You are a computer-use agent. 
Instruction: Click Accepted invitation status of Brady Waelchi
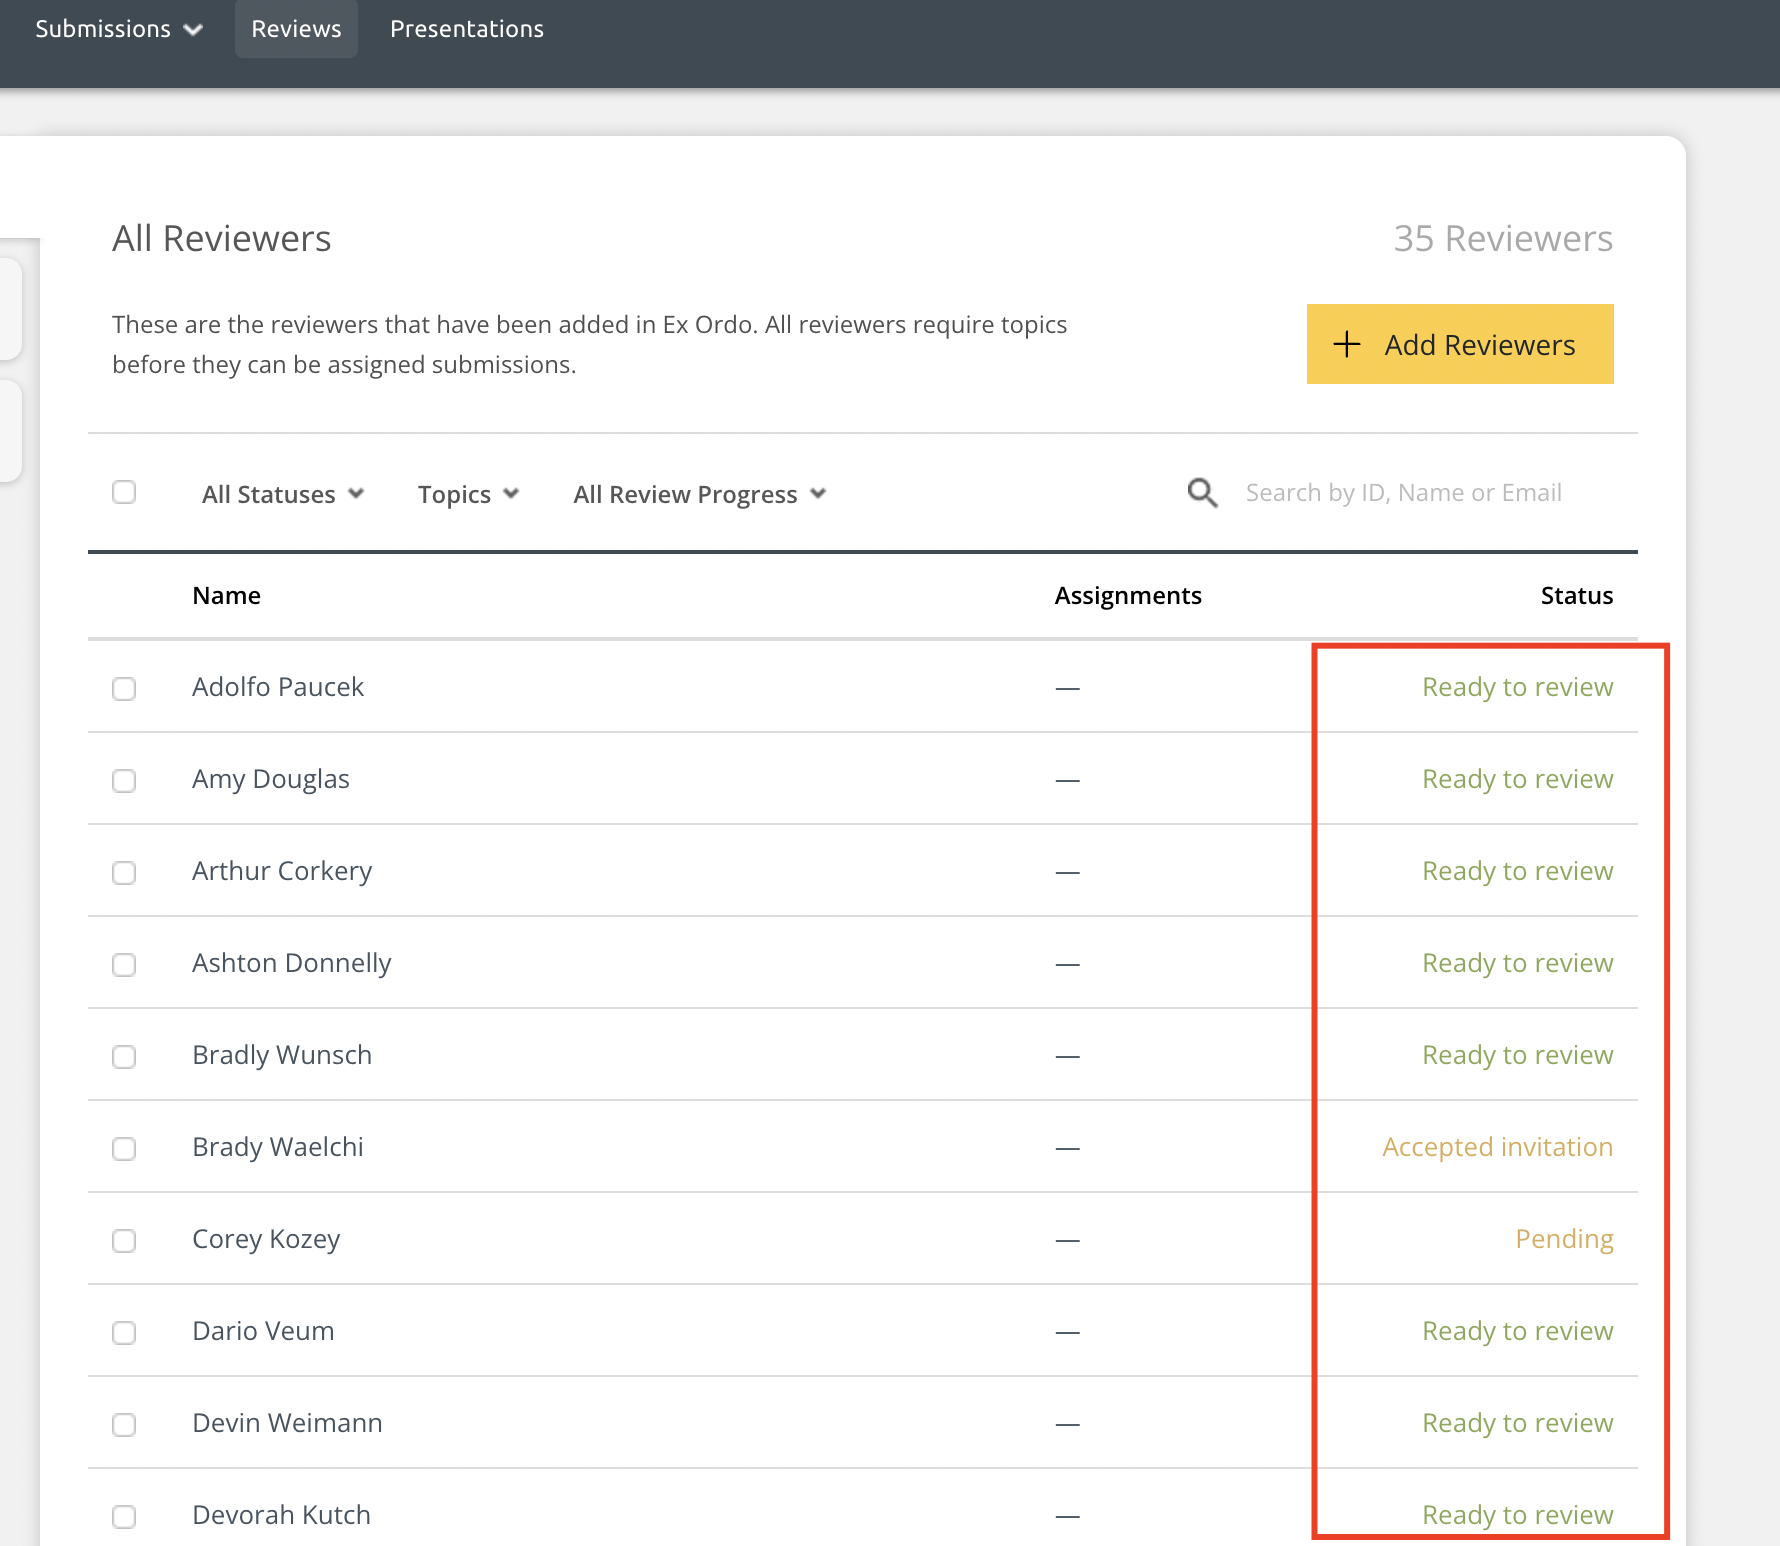(x=1497, y=1147)
